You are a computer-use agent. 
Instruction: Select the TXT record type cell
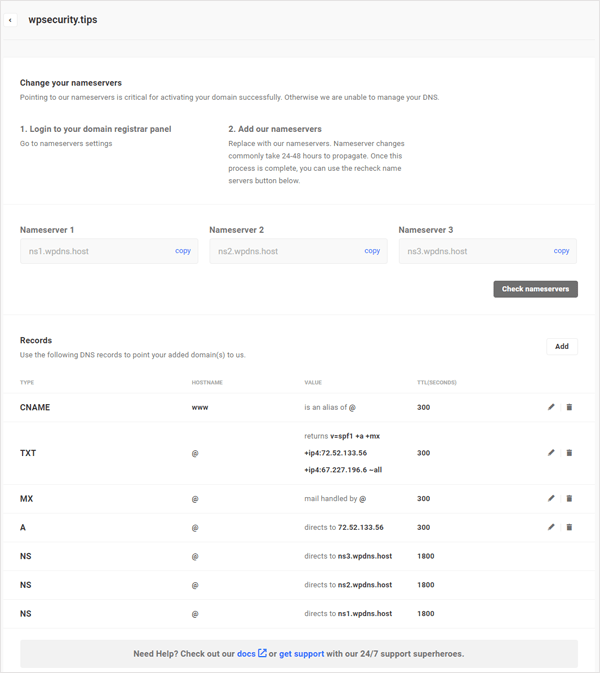tap(28, 453)
